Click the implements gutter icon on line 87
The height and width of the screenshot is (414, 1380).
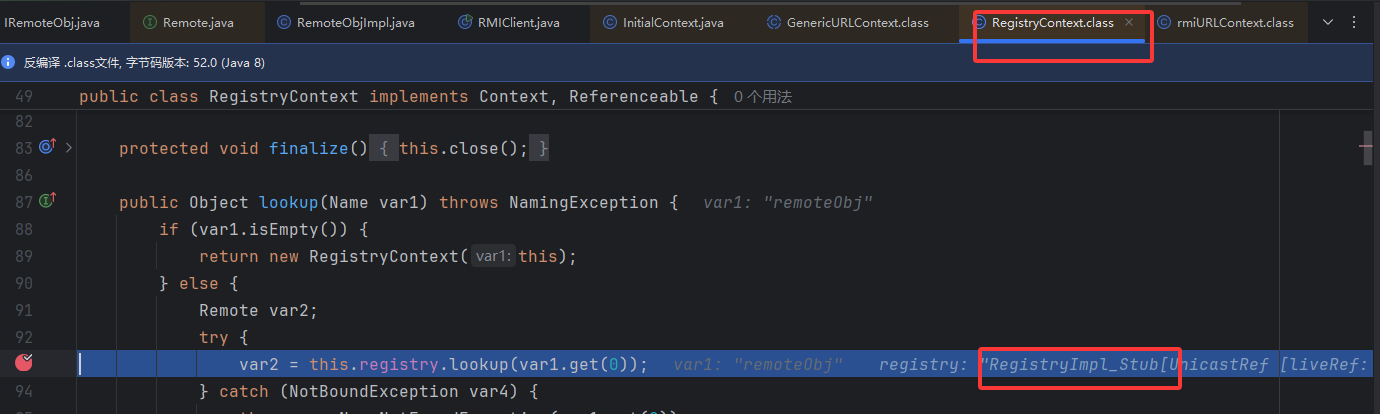coord(46,202)
